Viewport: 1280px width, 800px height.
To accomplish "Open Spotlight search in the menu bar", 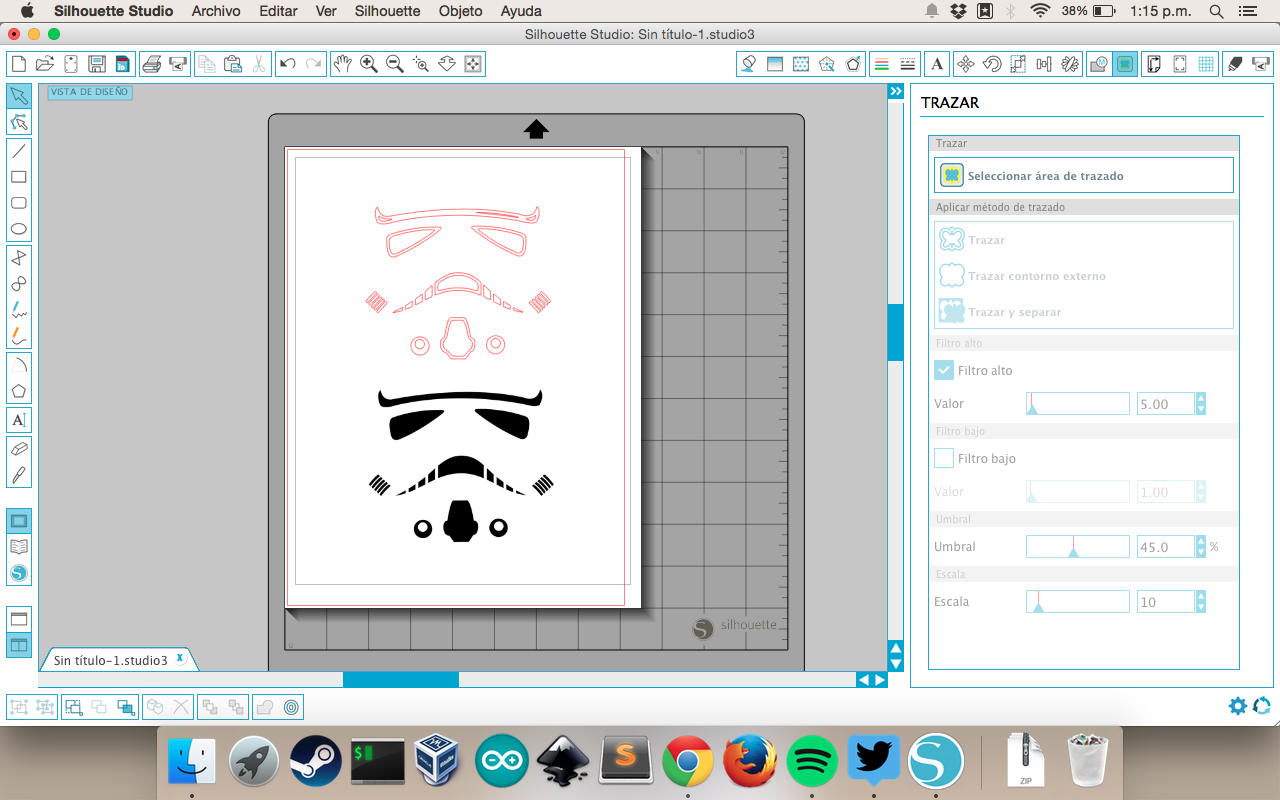I will [x=1216, y=11].
